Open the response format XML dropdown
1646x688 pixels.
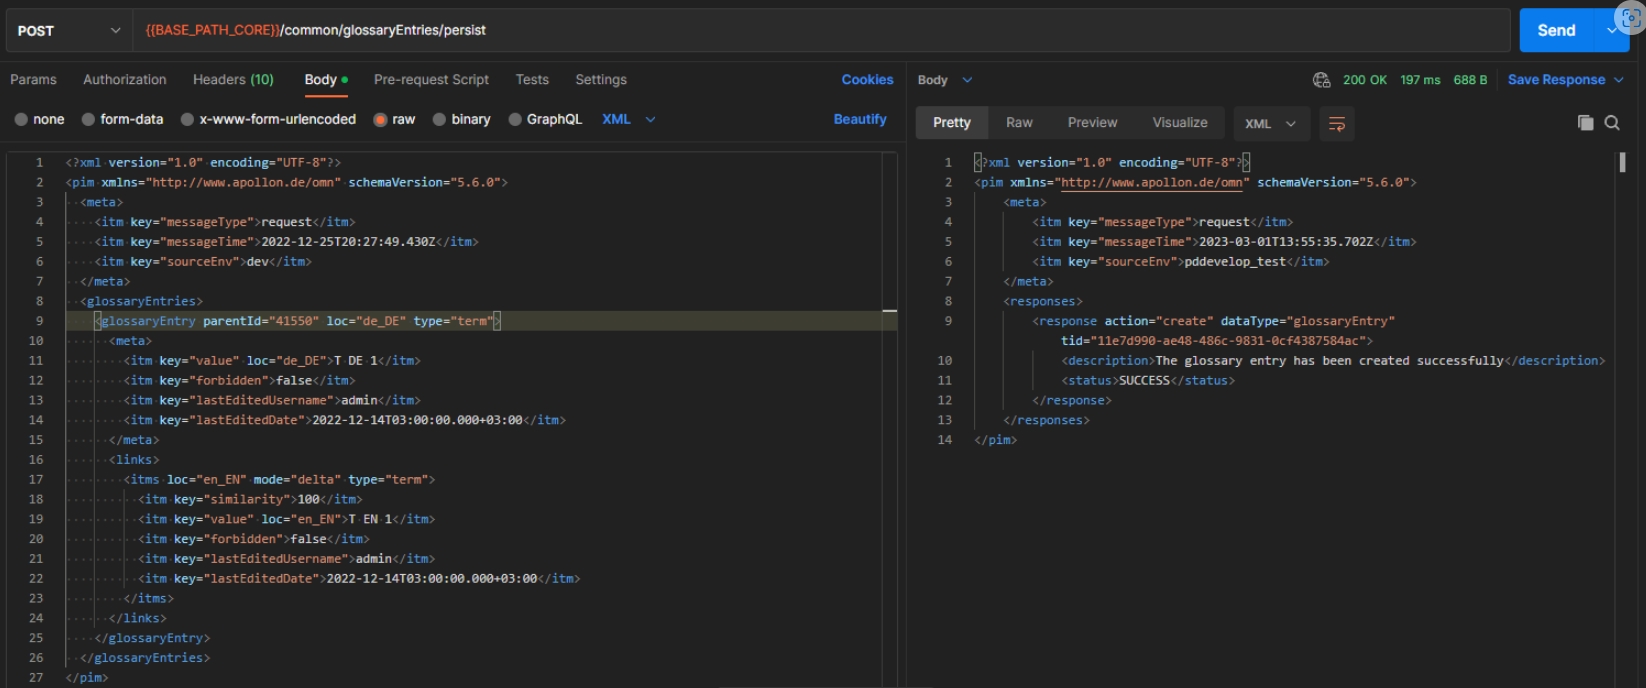coord(1270,123)
